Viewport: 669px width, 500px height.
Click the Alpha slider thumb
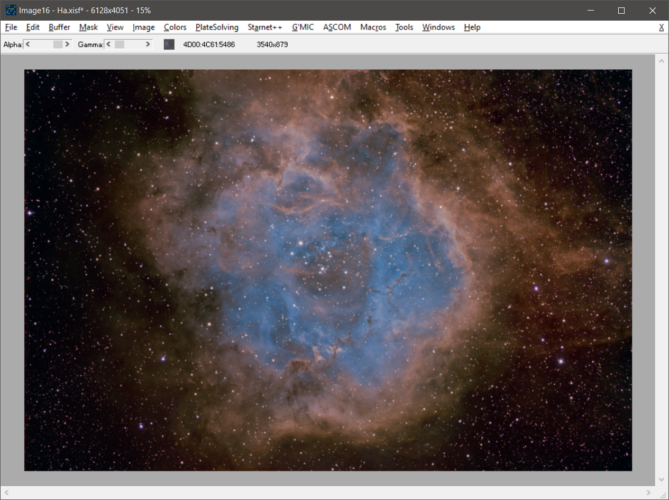tap(58, 44)
